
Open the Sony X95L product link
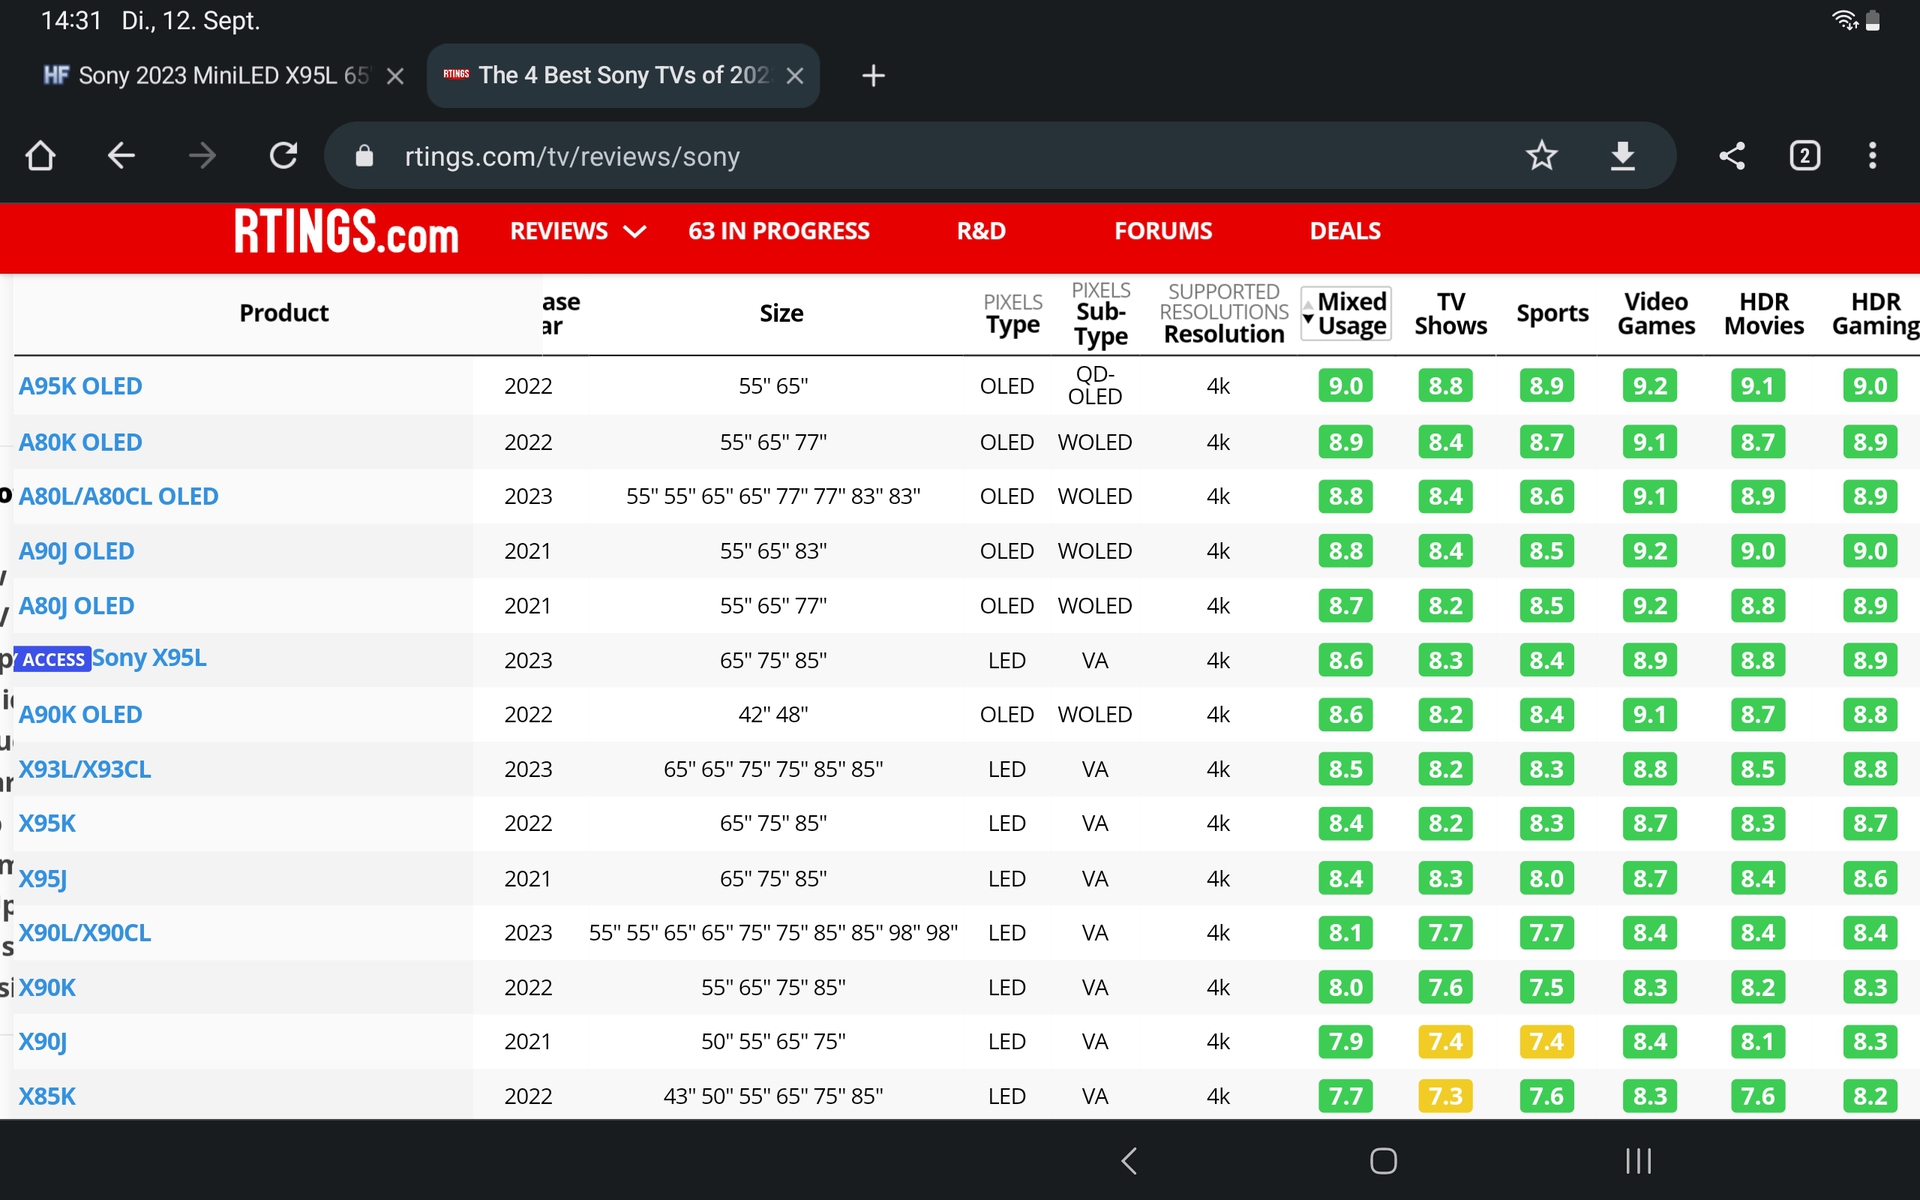pos(149,658)
